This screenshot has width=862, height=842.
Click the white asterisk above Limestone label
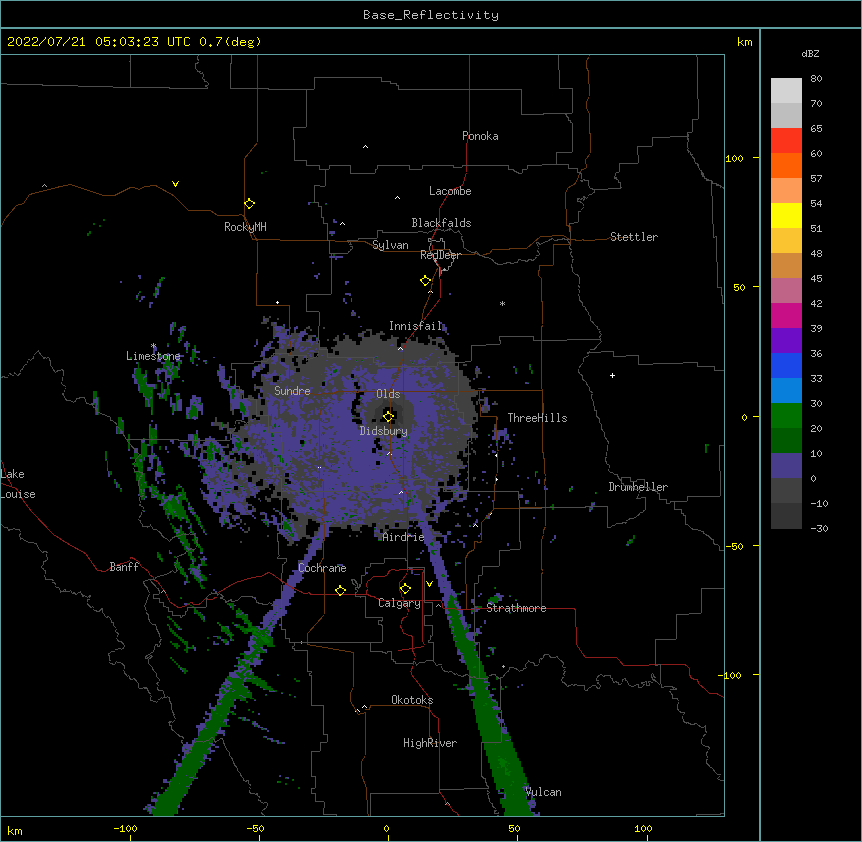(x=153, y=346)
